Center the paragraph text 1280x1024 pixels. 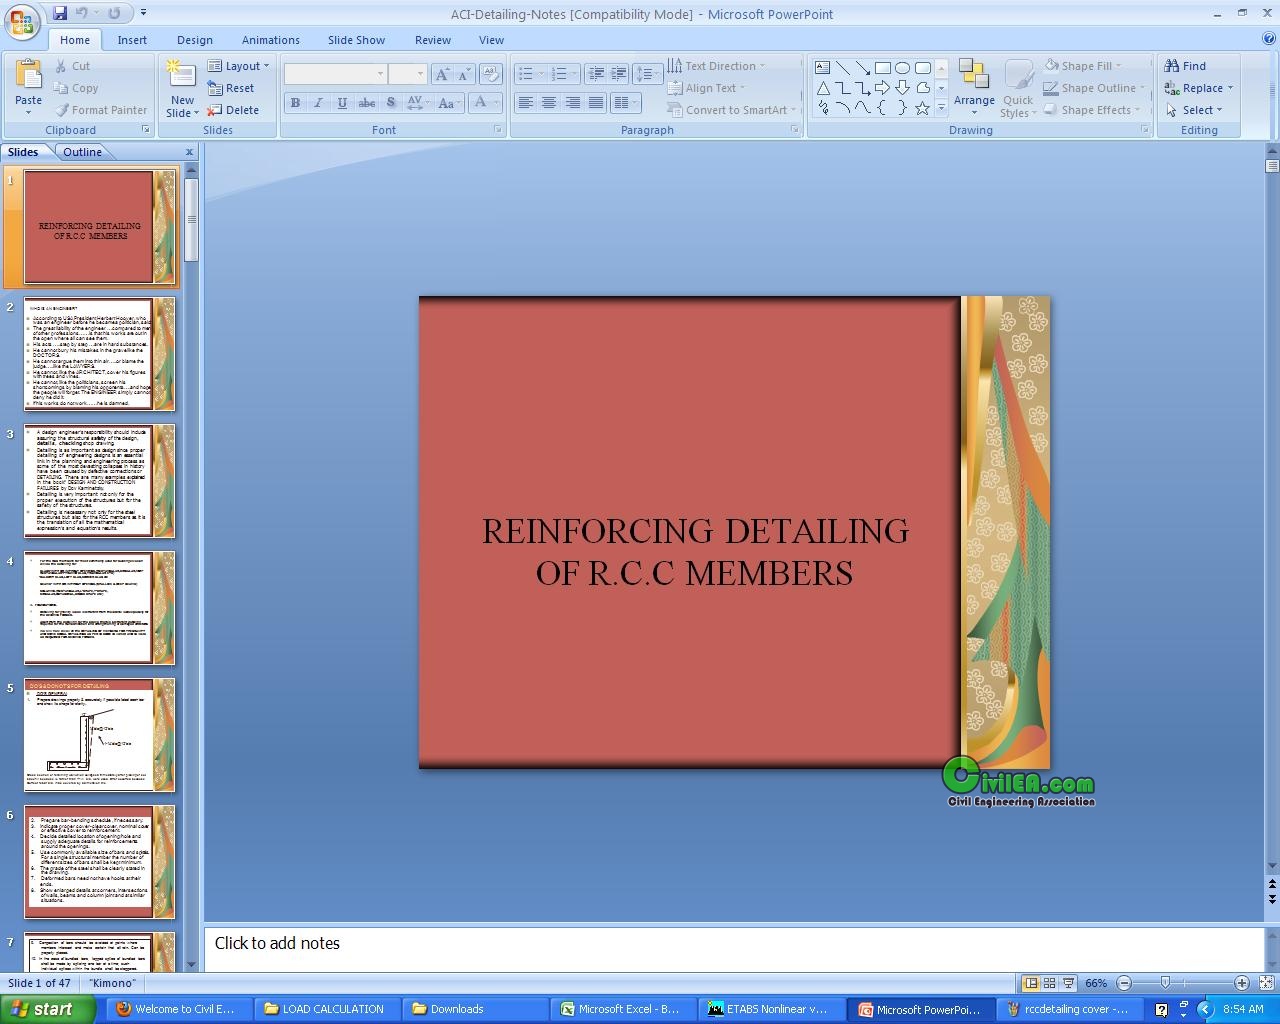click(x=548, y=102)
